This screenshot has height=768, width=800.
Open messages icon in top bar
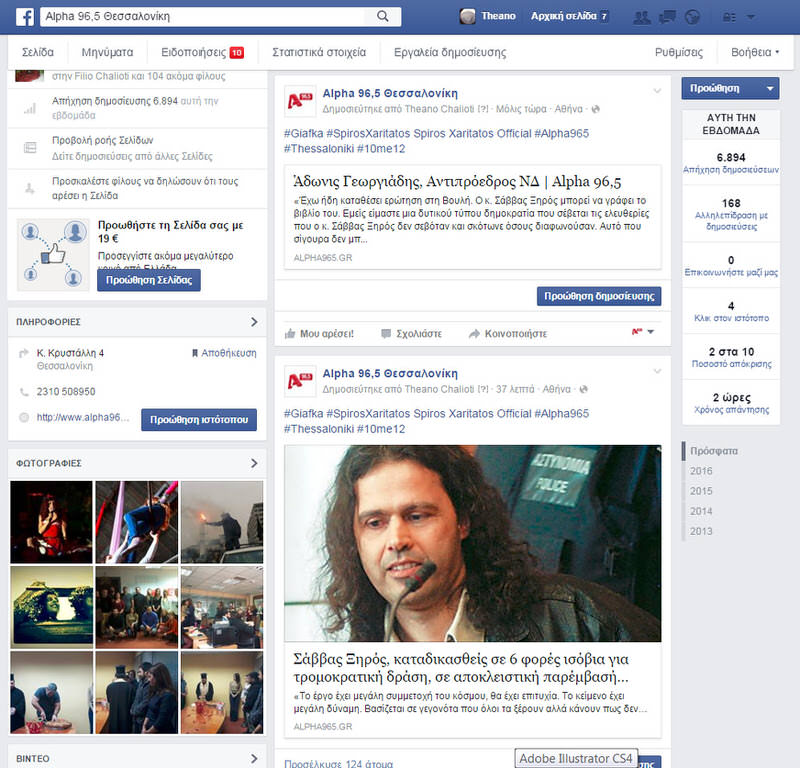(x=667, y=18)
